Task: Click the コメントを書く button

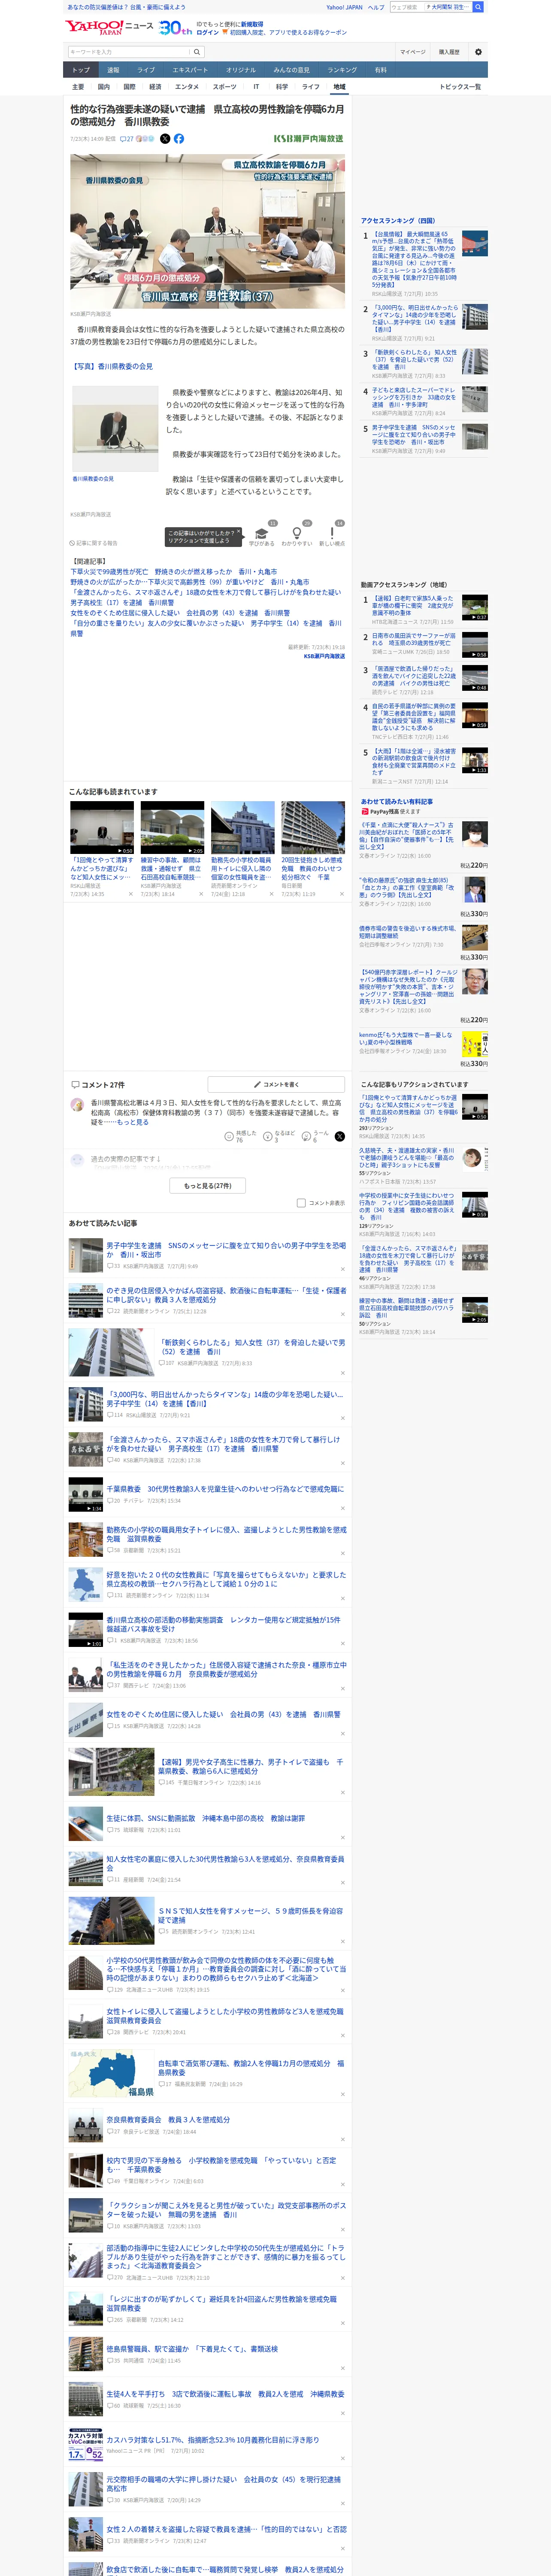Action: pos(276,1084)
